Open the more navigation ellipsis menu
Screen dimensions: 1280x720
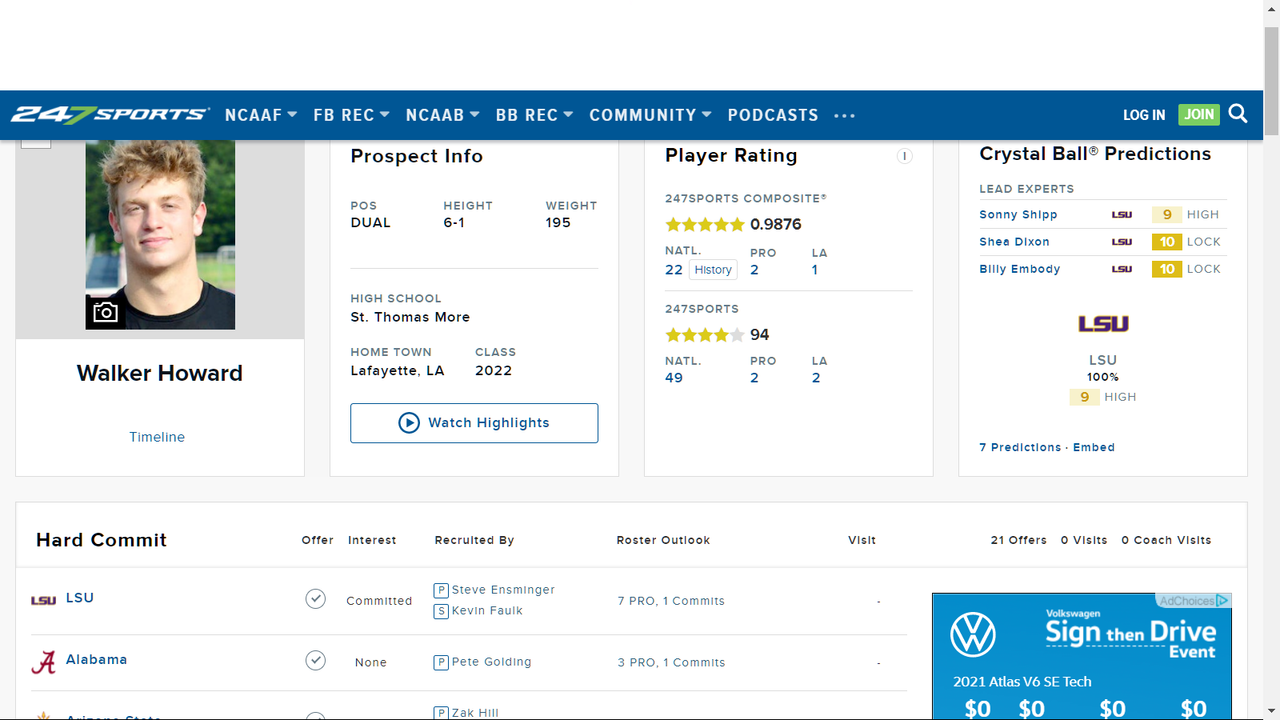pyautogui.click(x=845, y=116)
